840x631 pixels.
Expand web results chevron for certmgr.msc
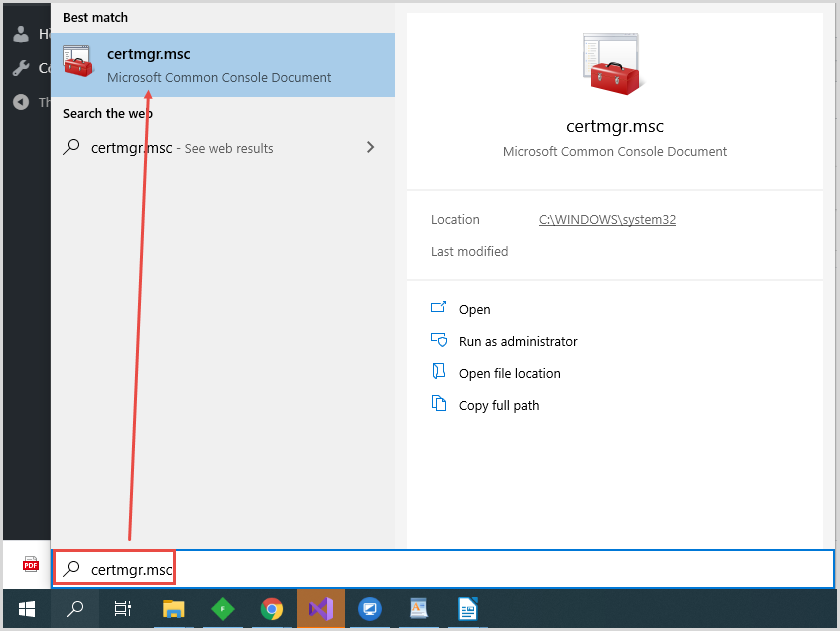click(370, 147)
